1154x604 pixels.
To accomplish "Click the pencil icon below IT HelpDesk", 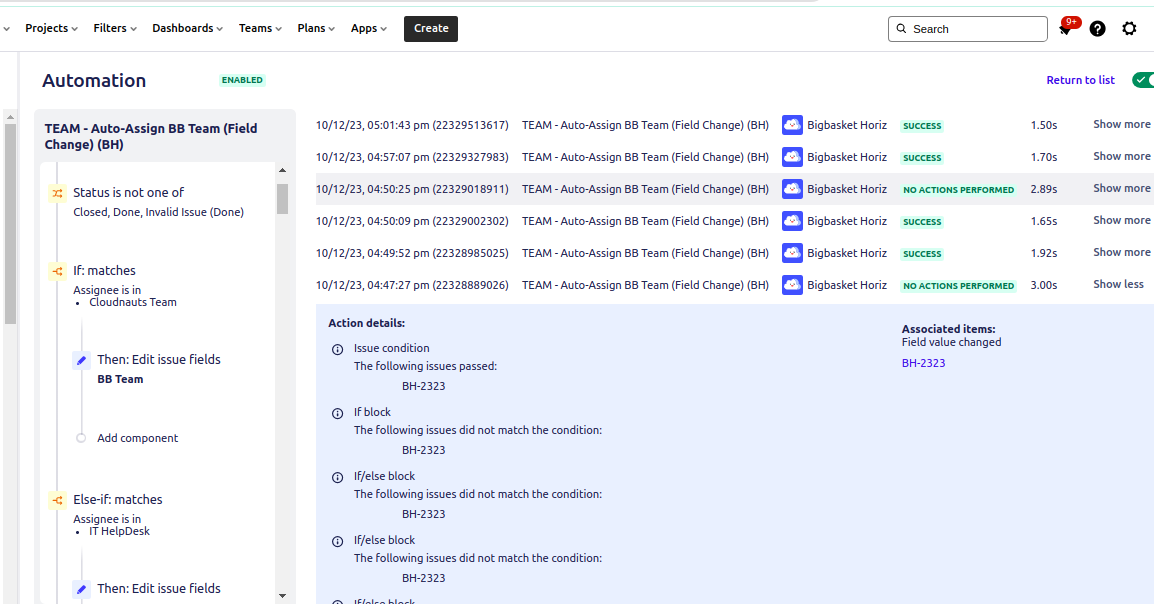I will coord(82,589).
